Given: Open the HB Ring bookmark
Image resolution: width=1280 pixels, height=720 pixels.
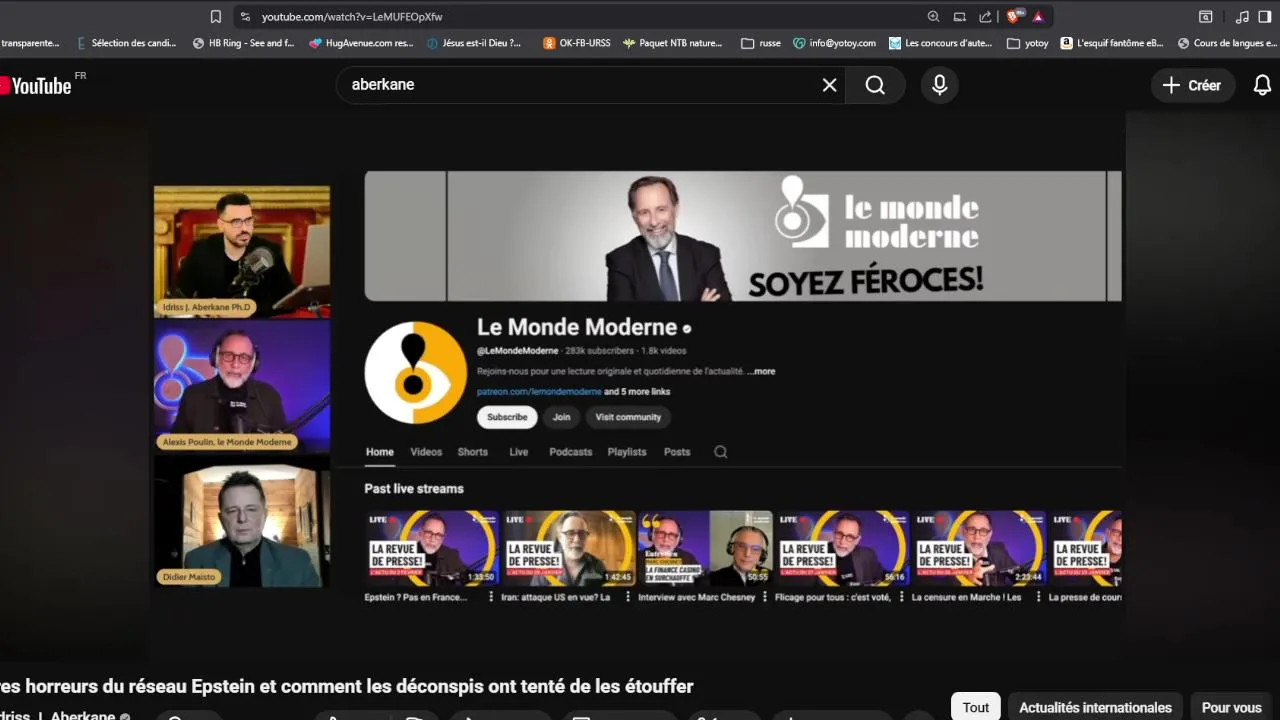Looking at the screenshot, I should coord(243,43).
